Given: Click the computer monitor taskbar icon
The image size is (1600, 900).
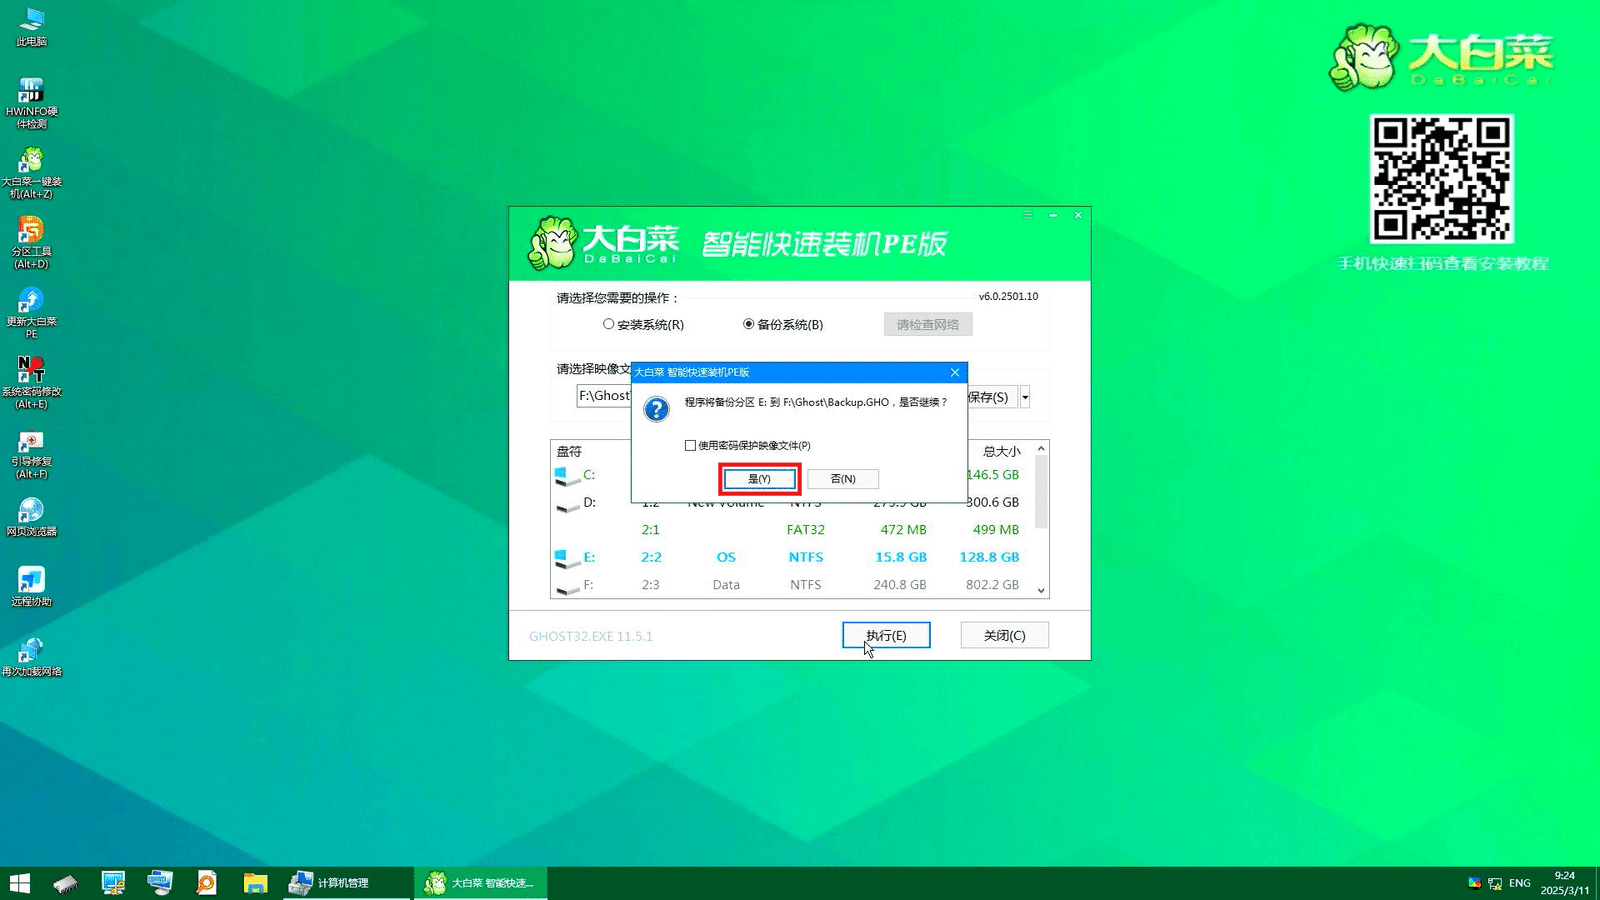Looking at the screenshot, I should 113,883.
